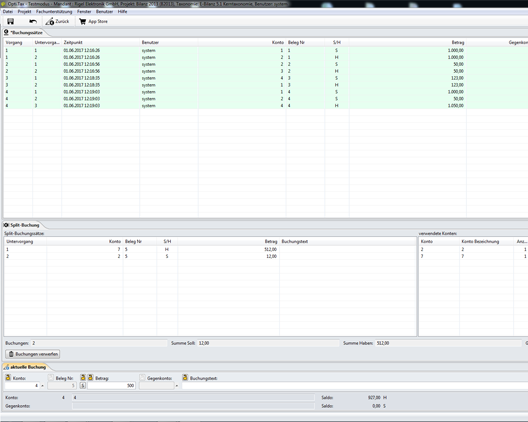528x422 pixels.
Task: Select first row dated 01.06.2017 12:16:26
Action: 266,51
